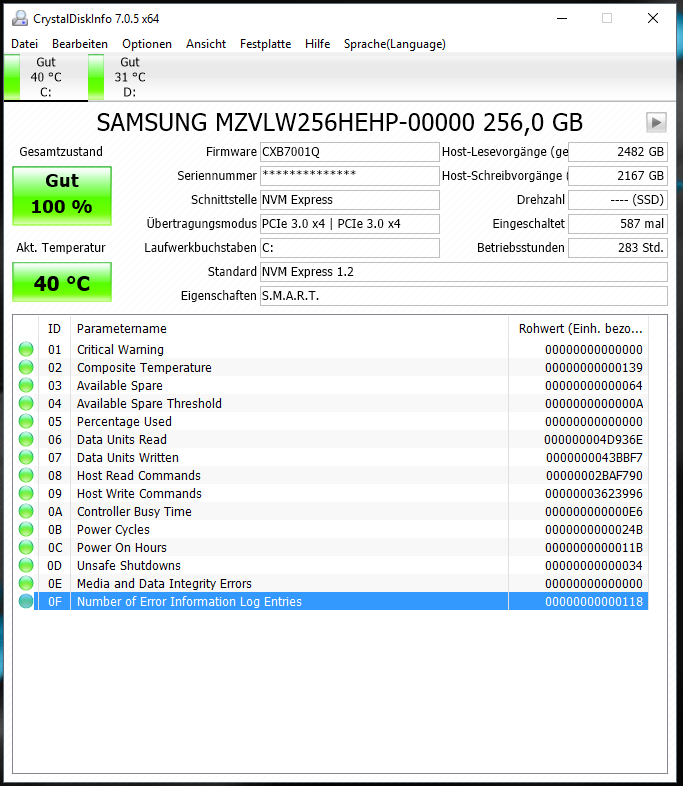Click the Host-Lesevorgänge value 2482 GB

pos(618,152)
